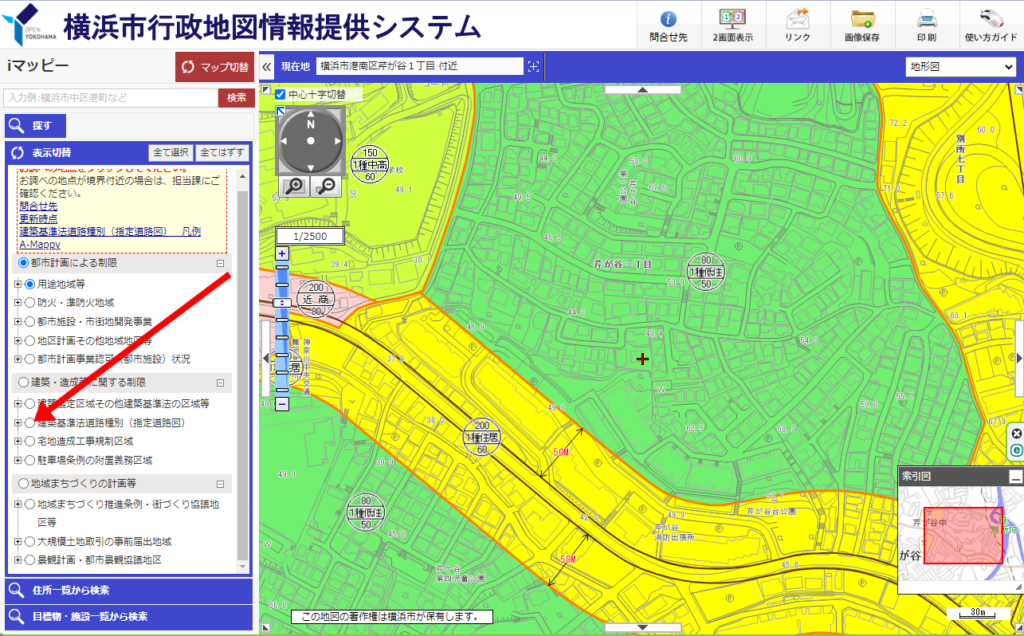1024x636 pixels.
Task: Expand the 宅地造成工事規制区域 node
Action: [x=18, y=441]
